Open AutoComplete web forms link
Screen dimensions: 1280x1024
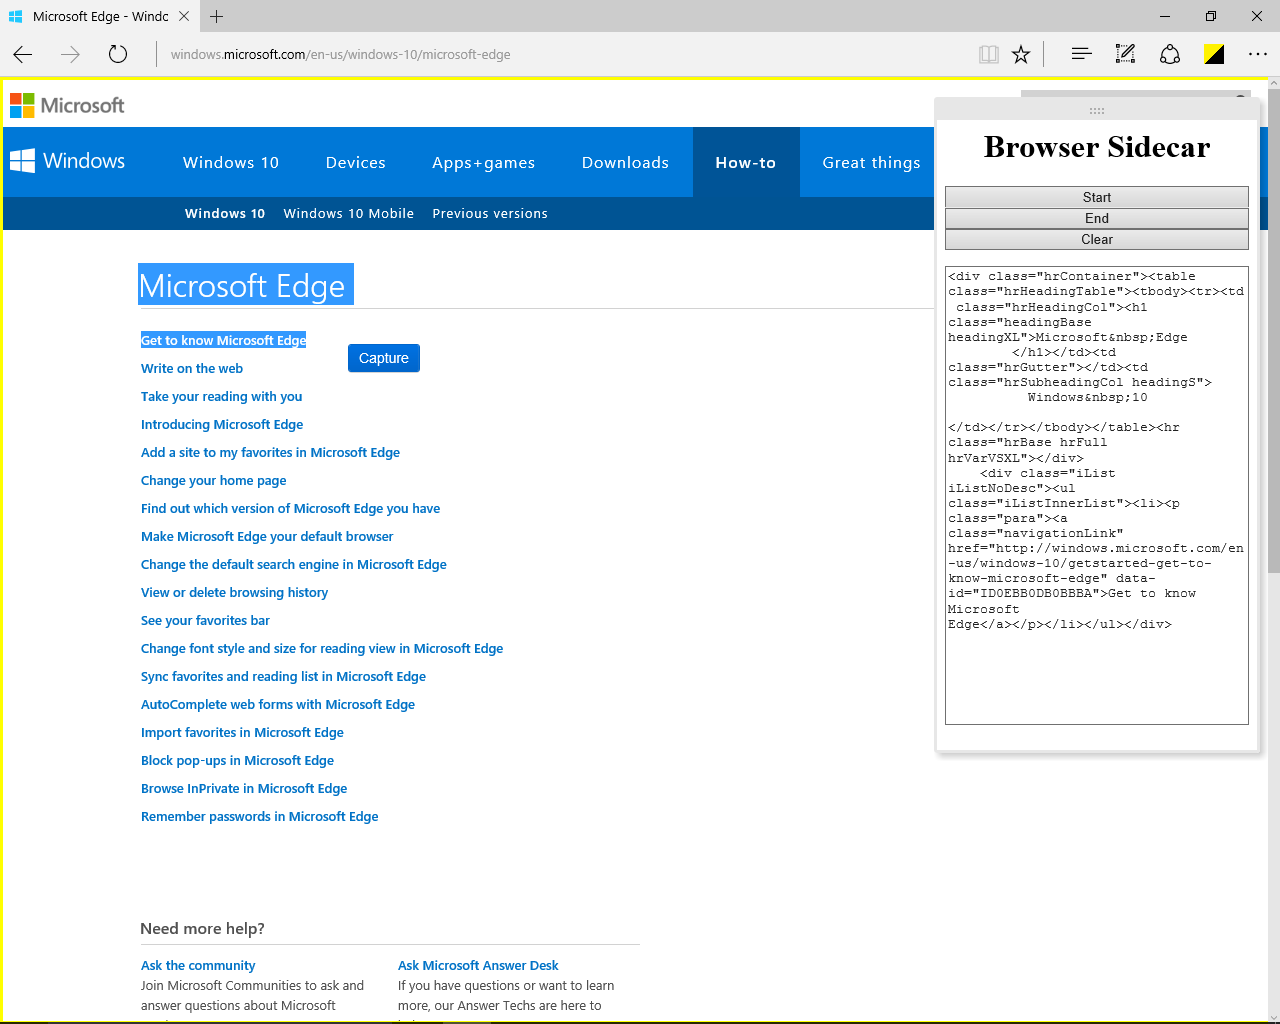278,704
